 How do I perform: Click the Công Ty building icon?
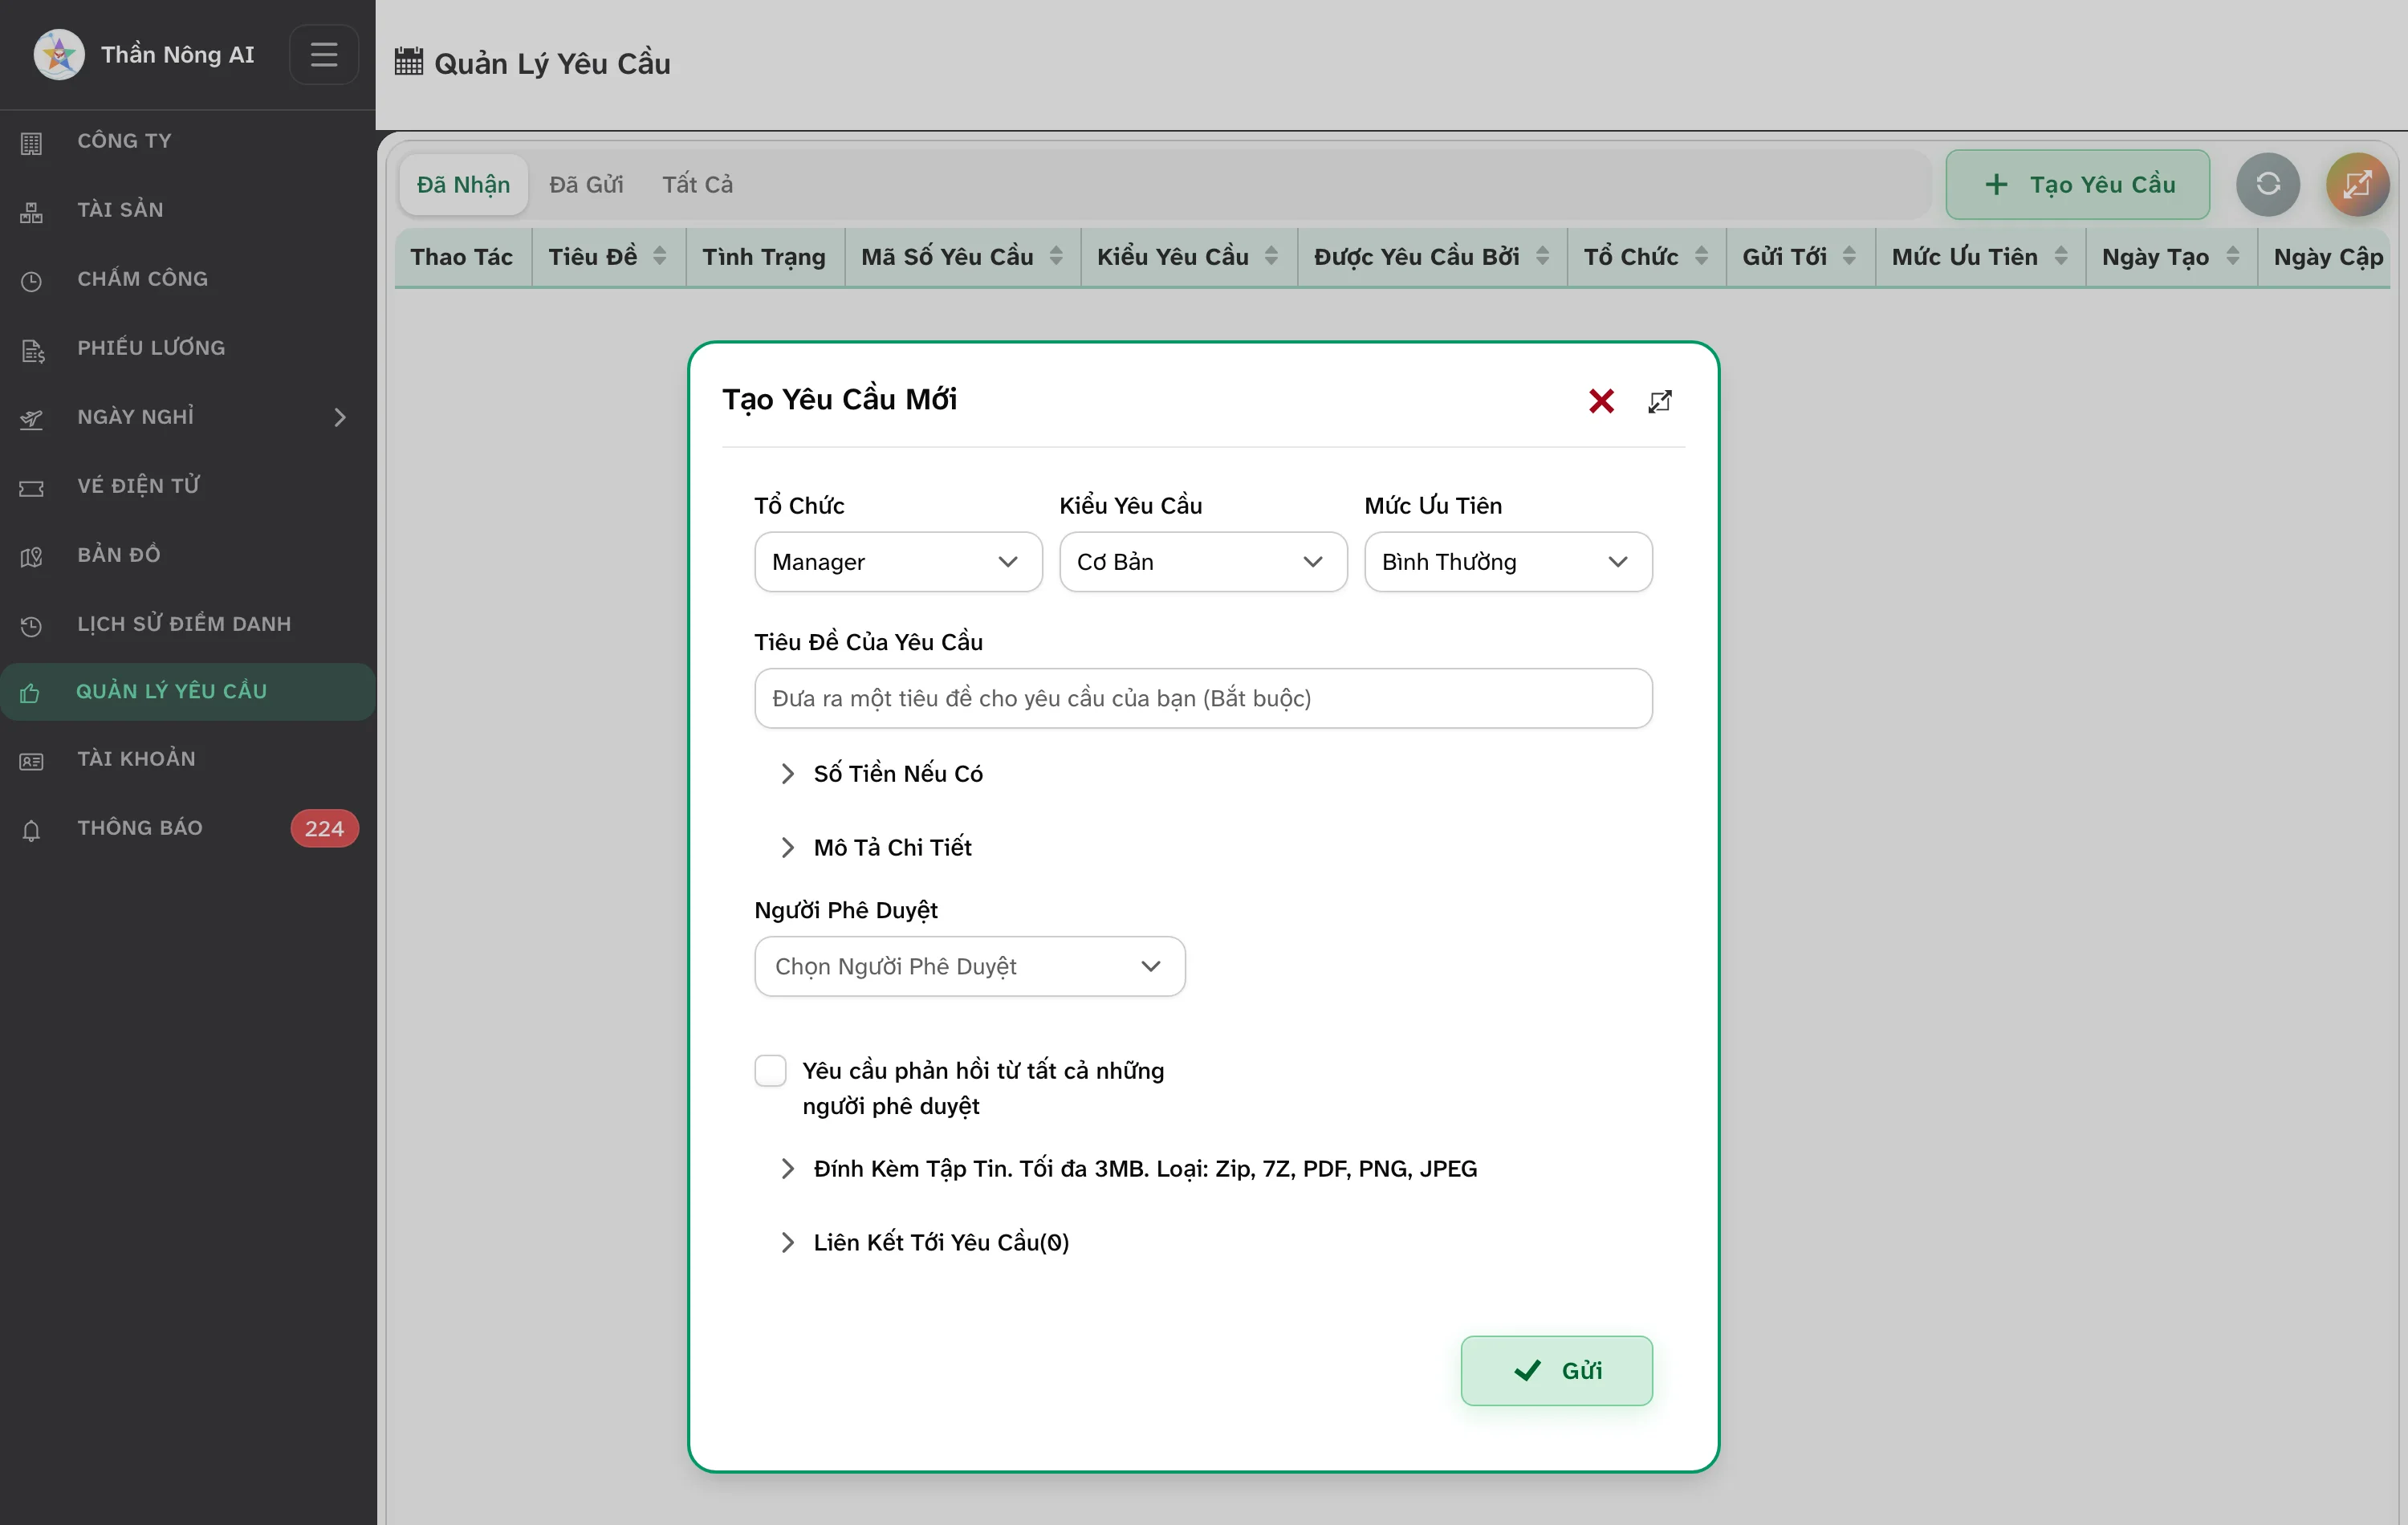pyautogui.click(x=31, y=143)
